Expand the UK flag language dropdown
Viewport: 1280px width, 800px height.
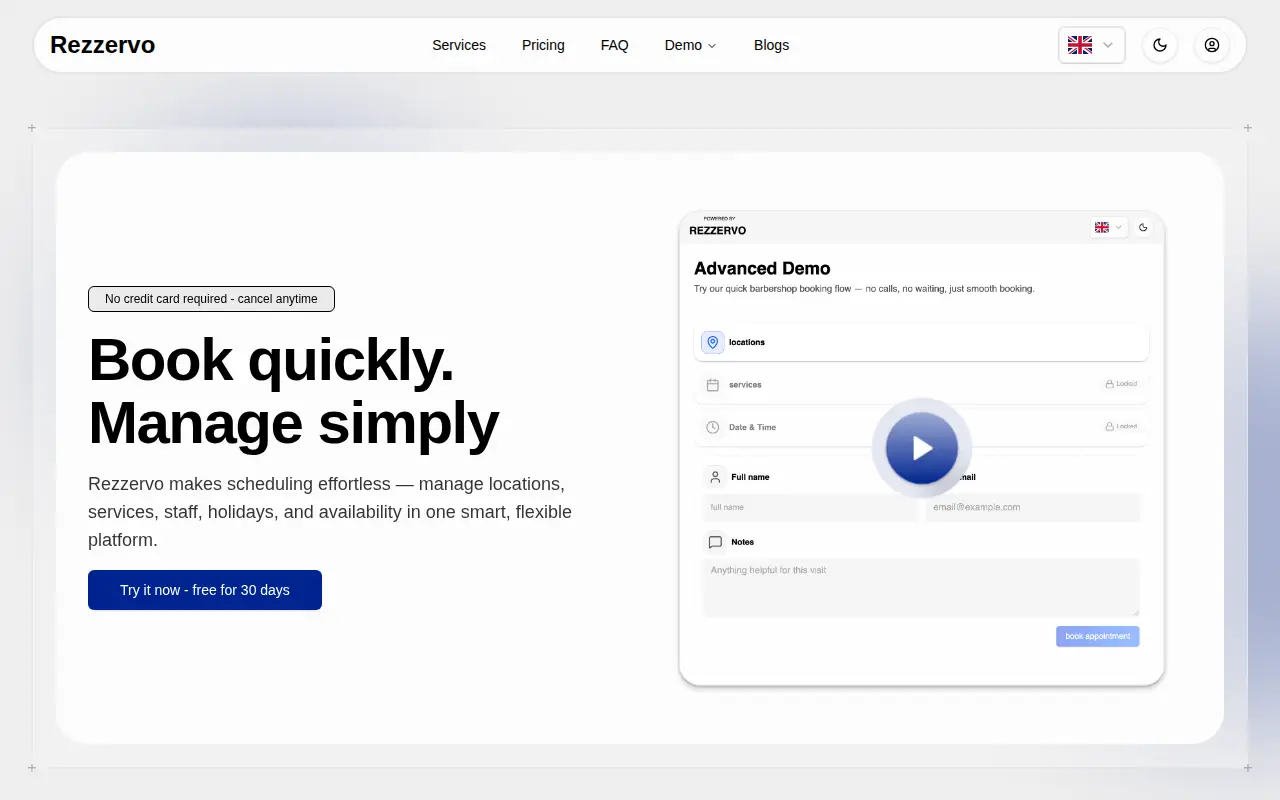[1091, 45]
